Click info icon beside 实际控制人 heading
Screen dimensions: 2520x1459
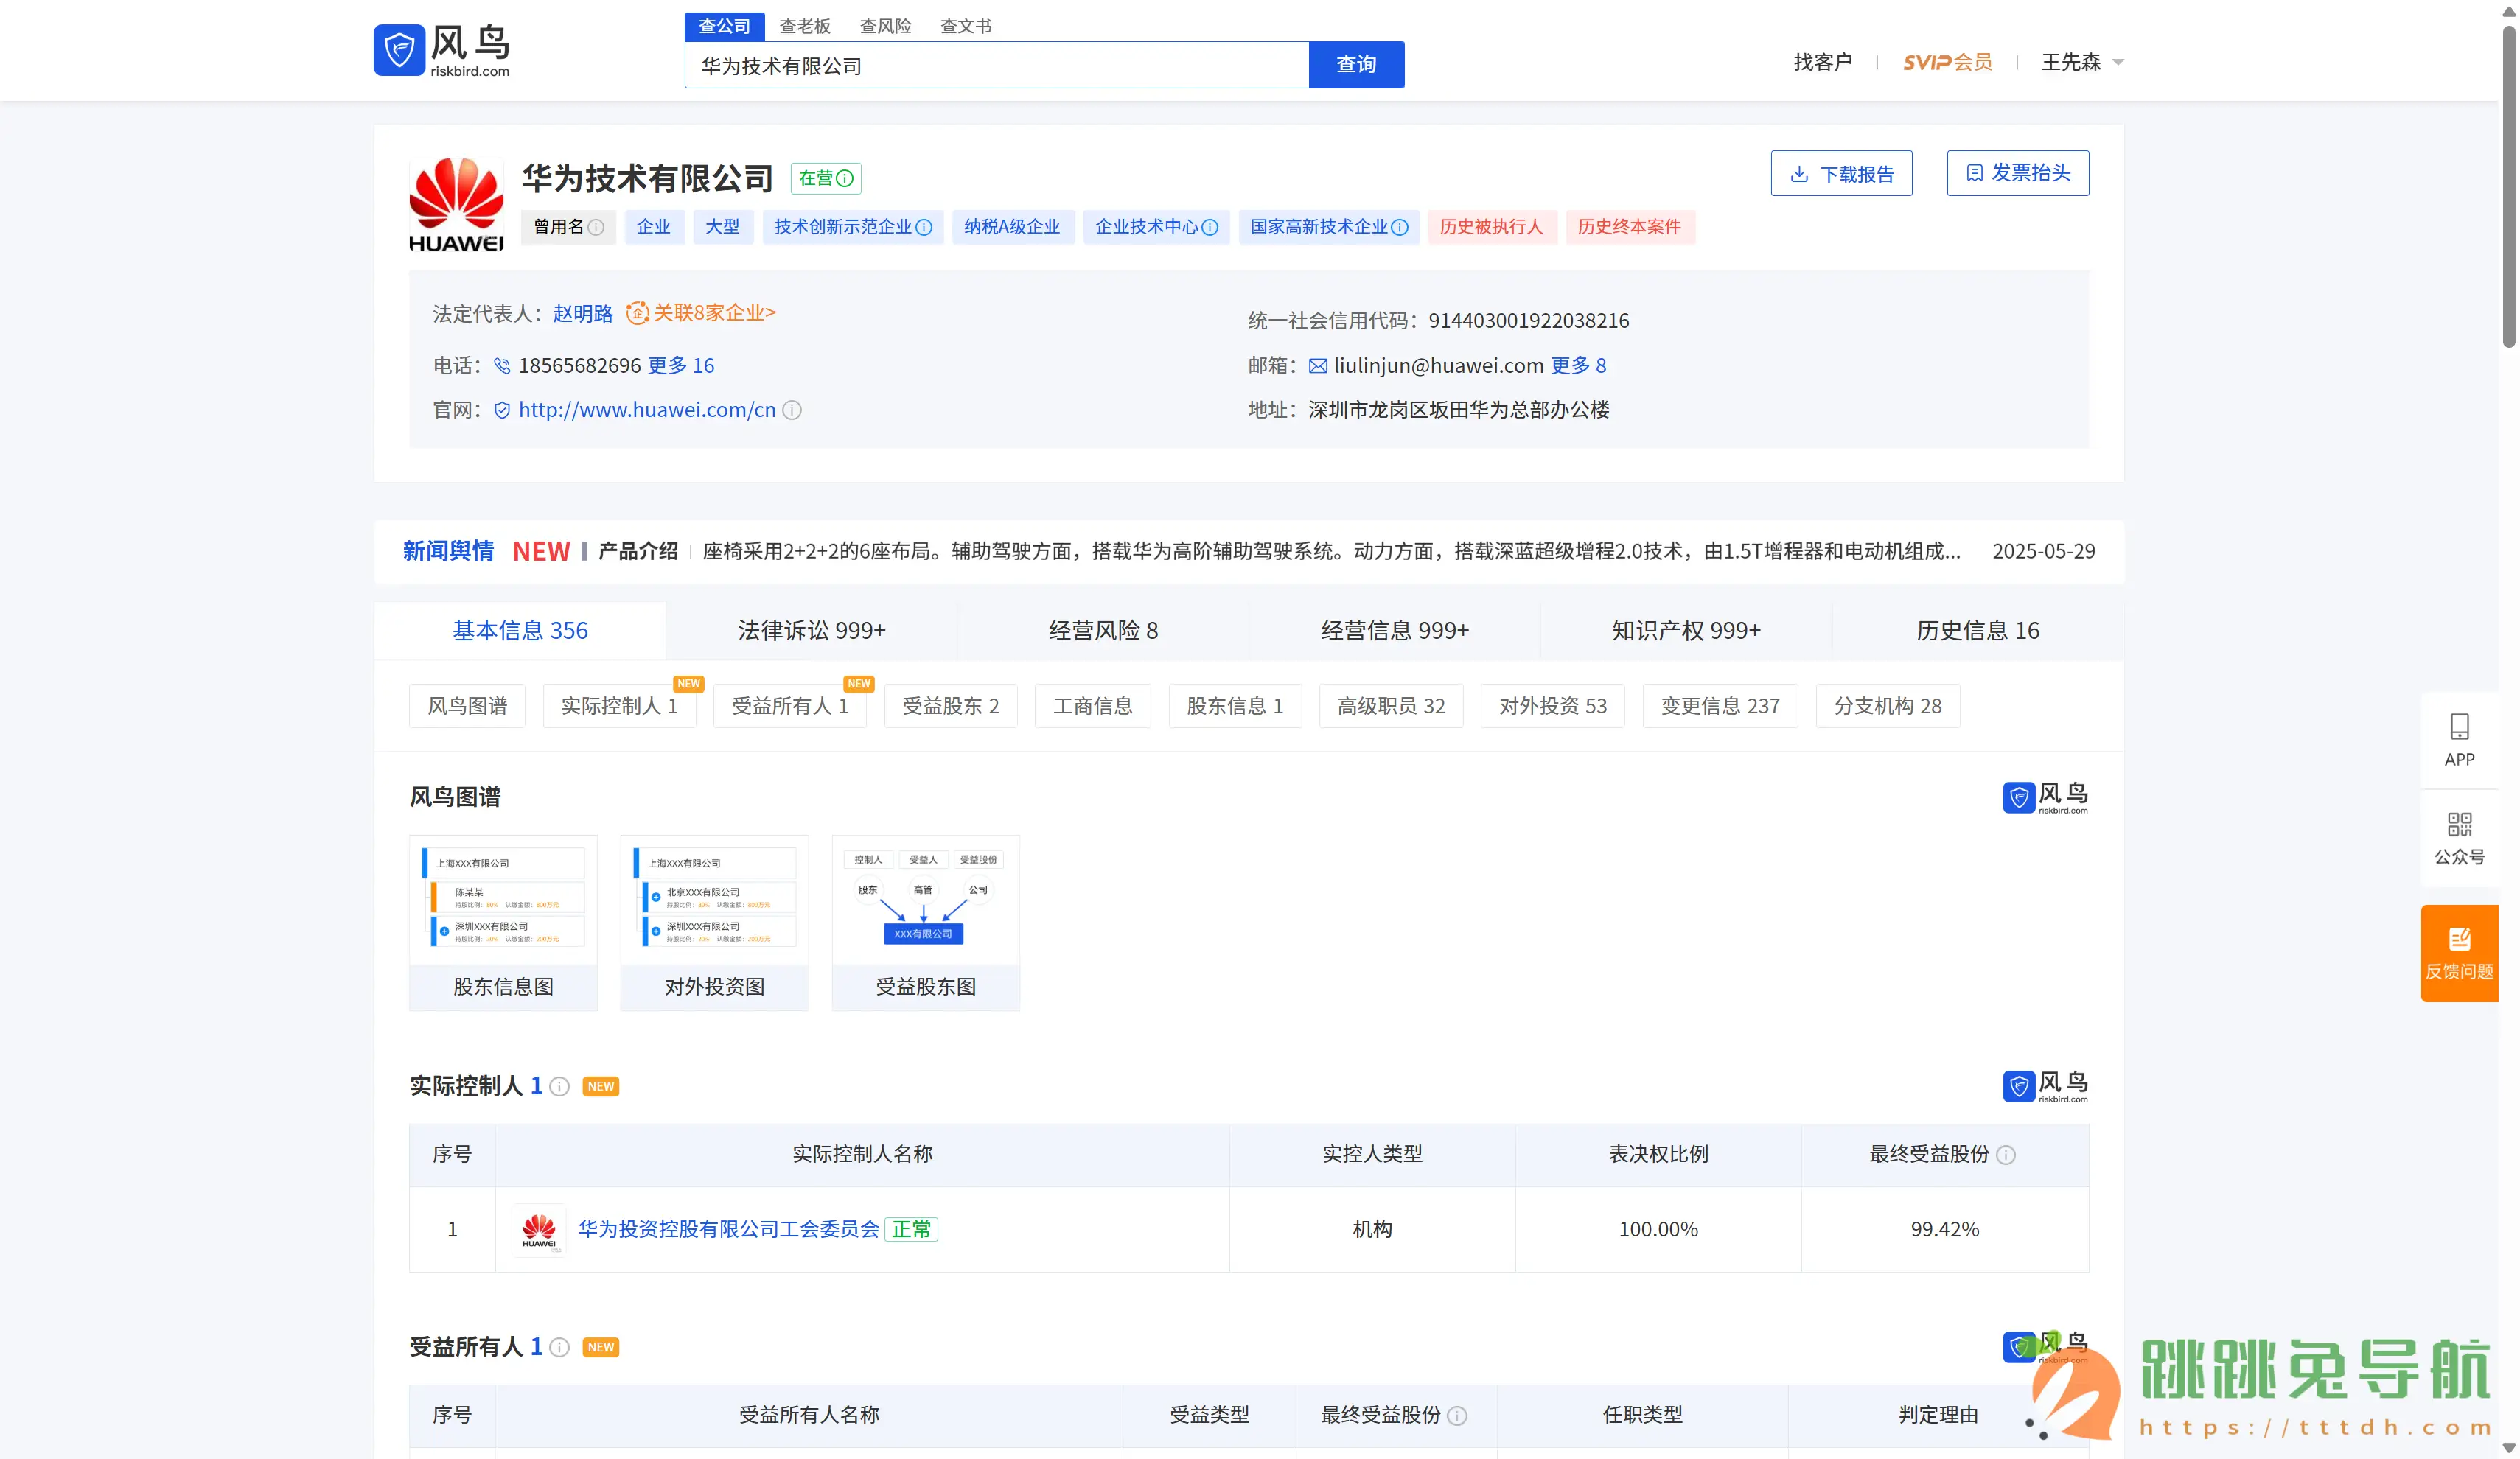(560, 1087)
